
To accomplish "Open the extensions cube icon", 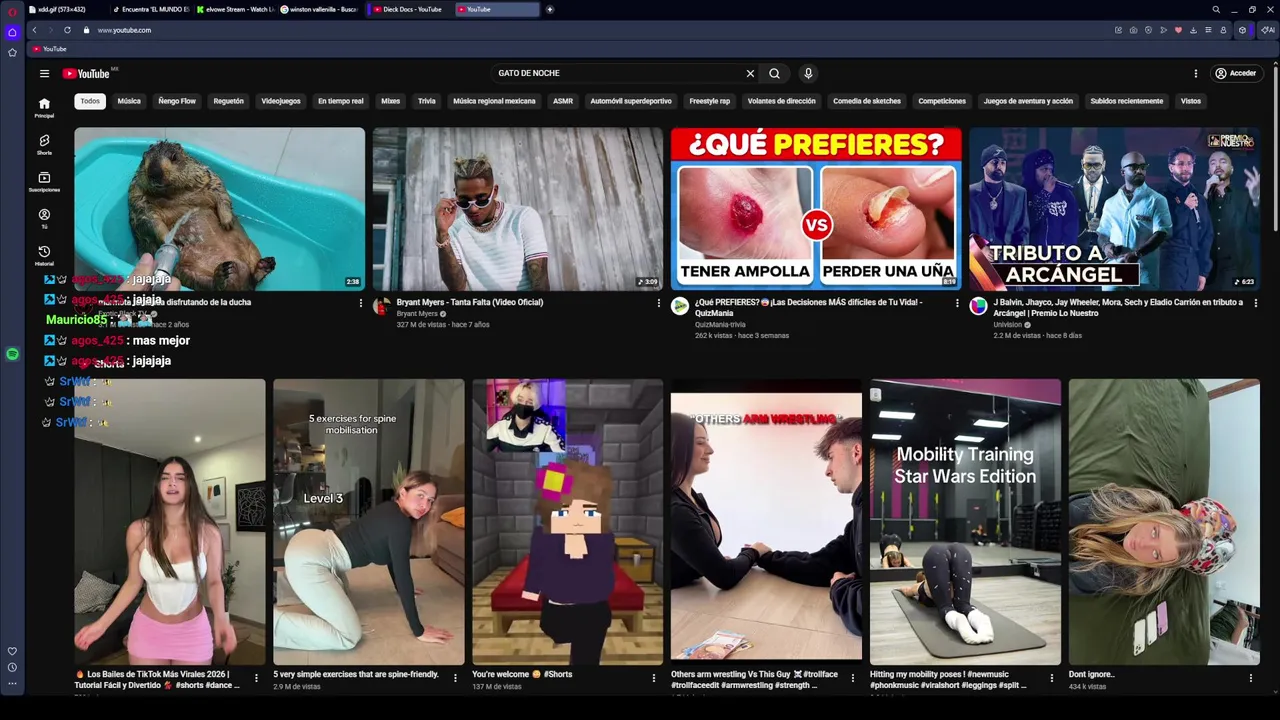I will pyautogui.click(x=1242, y=30).
